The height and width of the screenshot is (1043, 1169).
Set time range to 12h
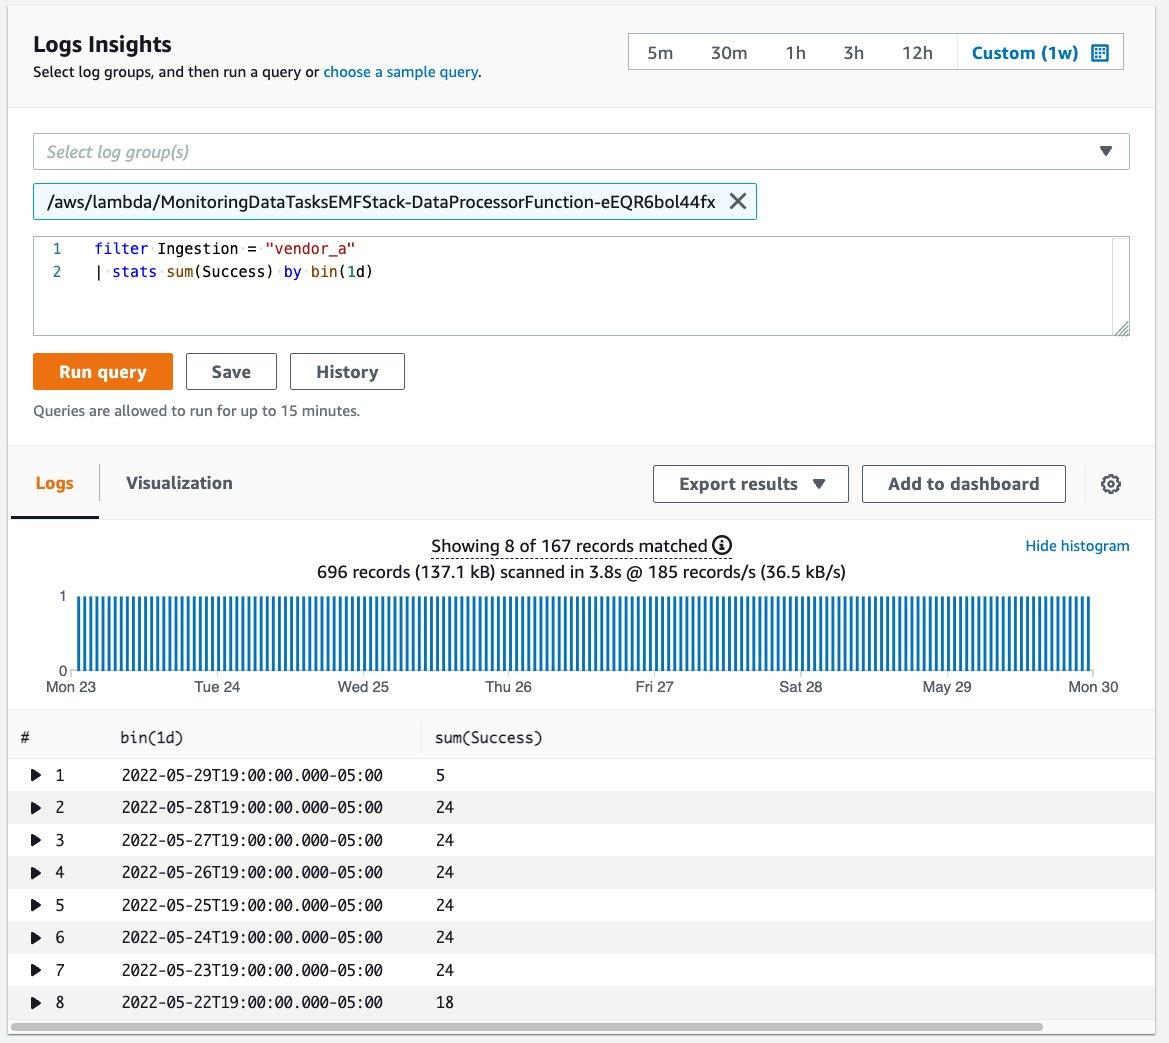(917, 54)
